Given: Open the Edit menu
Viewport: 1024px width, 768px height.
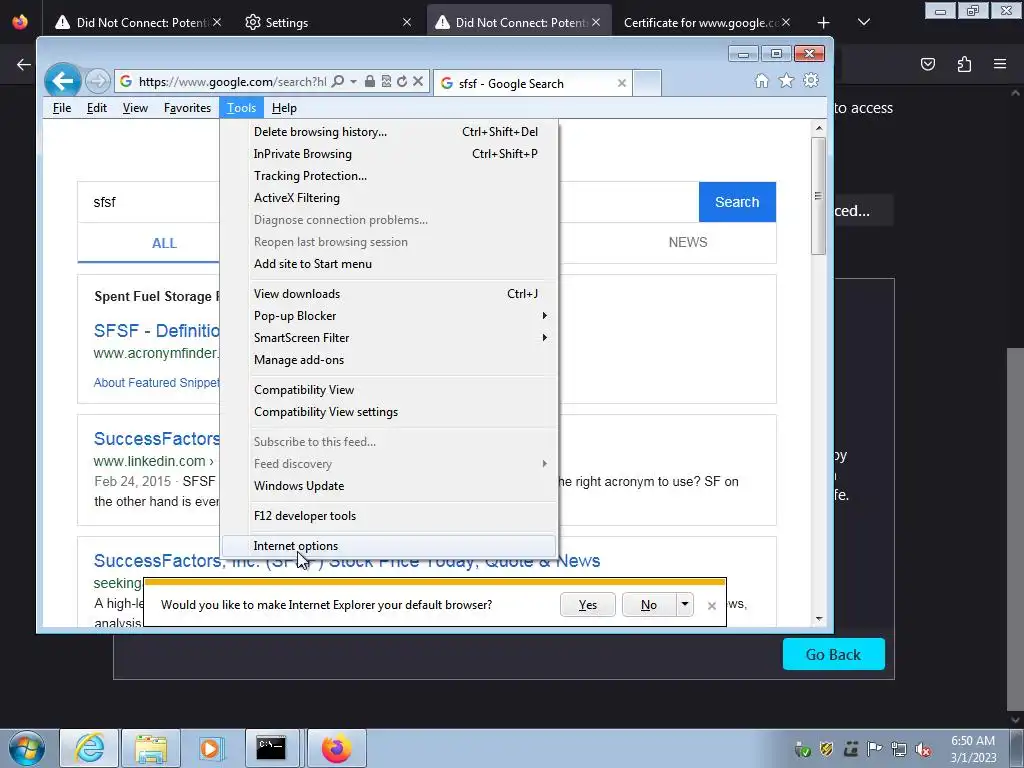Looking at the screenshot, I should pos(97,108).
